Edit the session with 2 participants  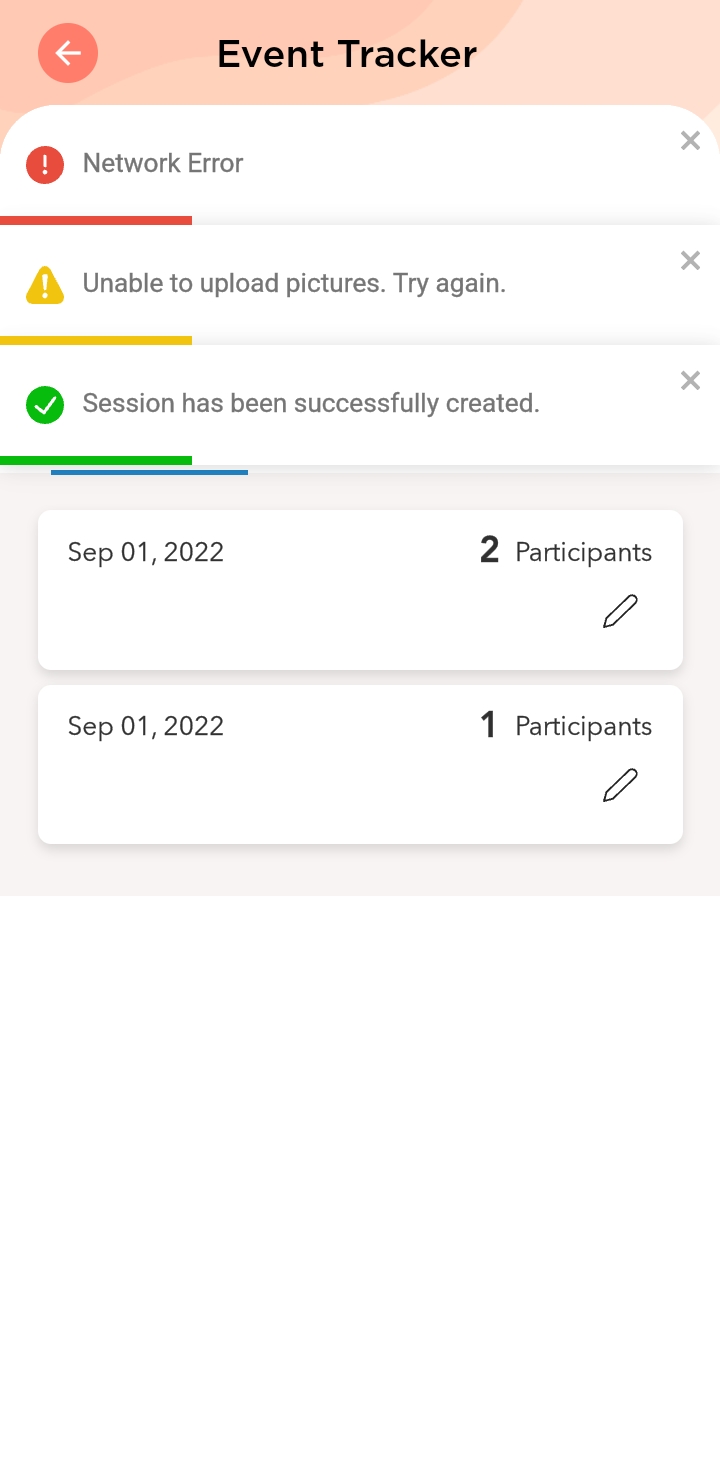pyautogui.click(x=620, y=611)
